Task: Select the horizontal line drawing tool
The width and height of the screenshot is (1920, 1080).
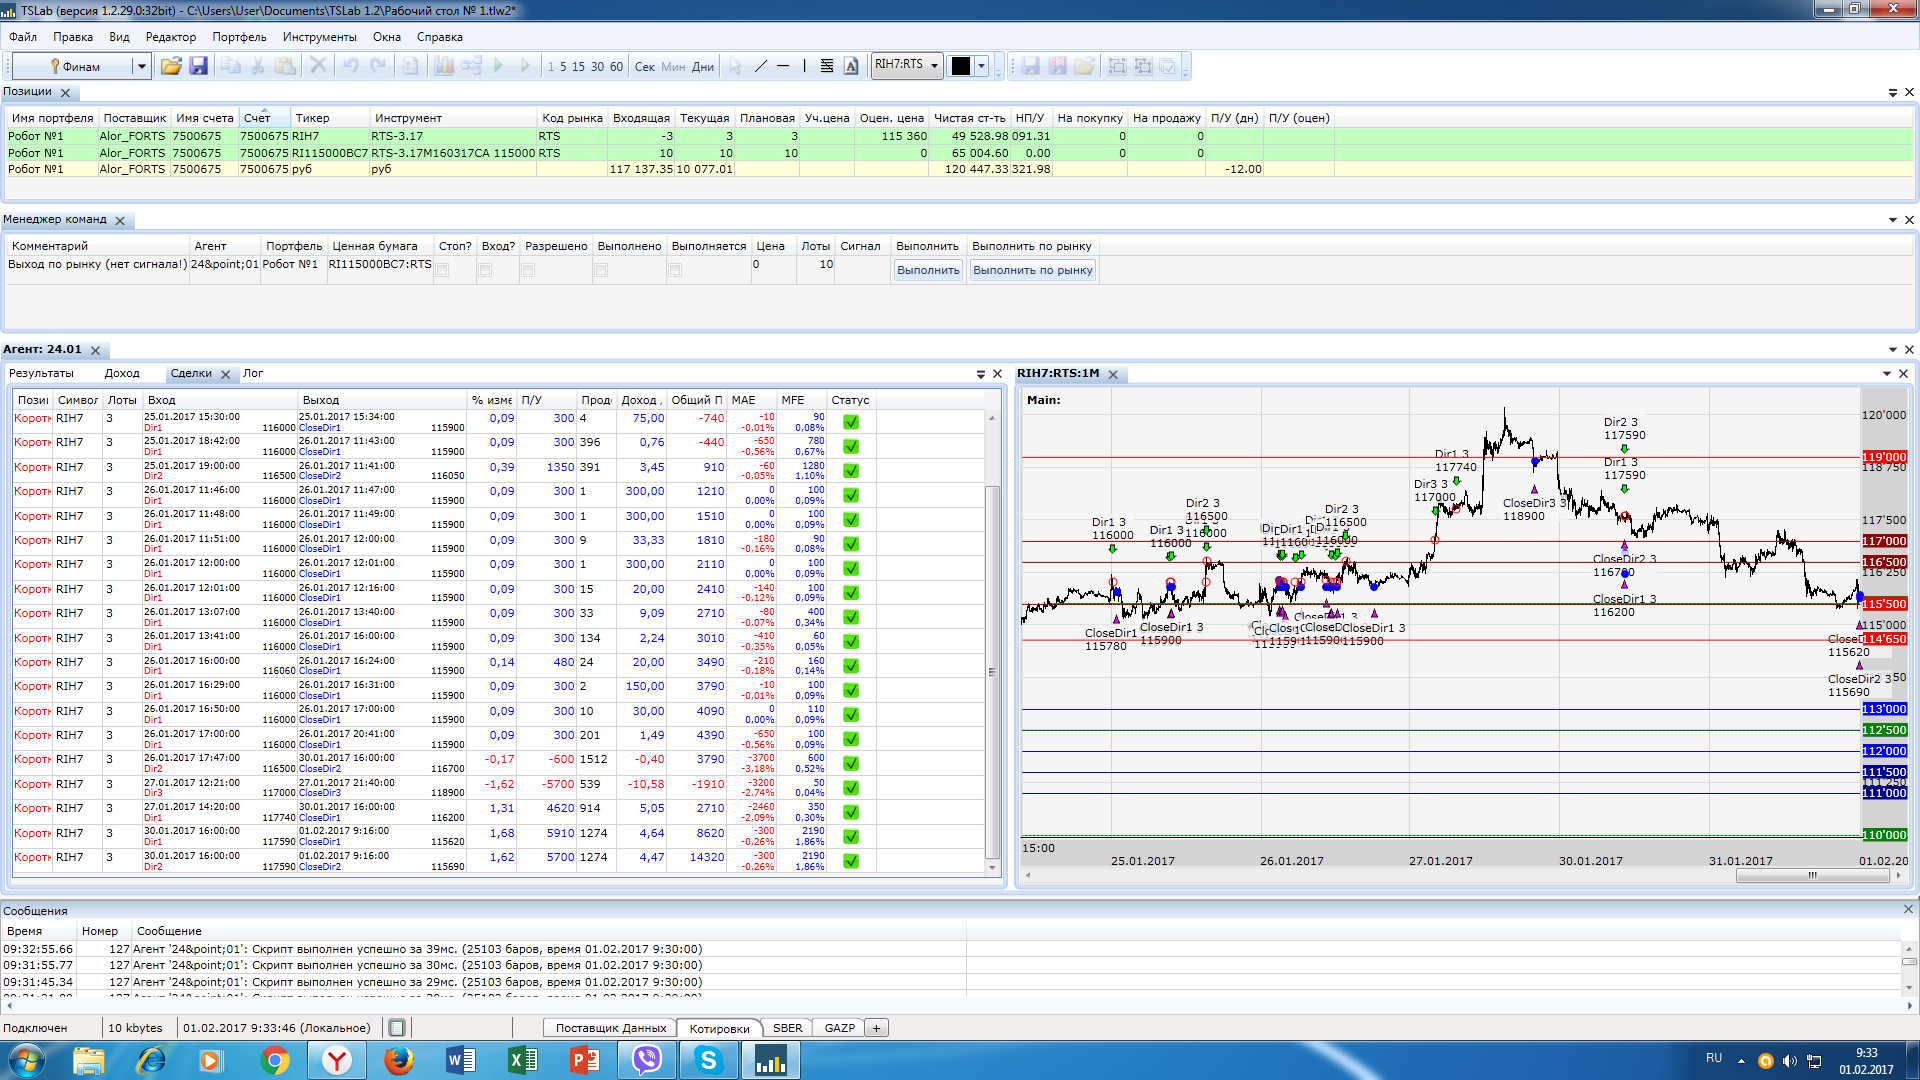Action: 783,66
